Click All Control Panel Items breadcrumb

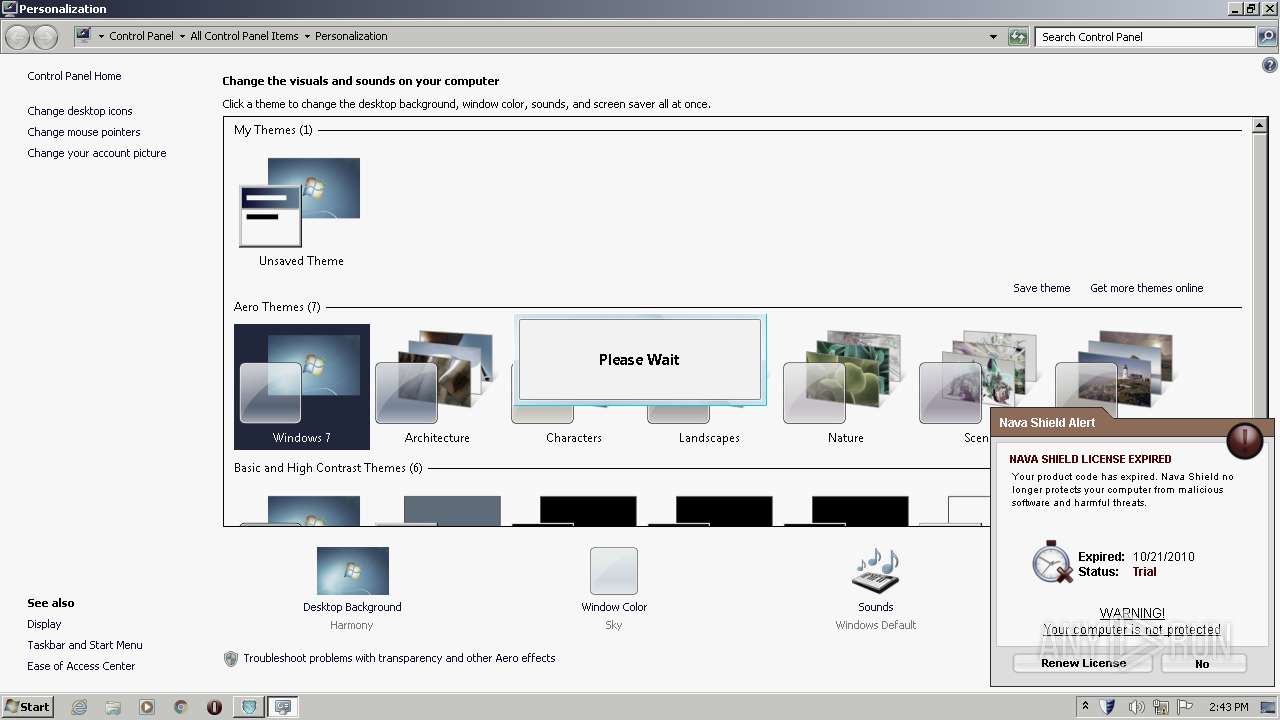tap(244, 37)
